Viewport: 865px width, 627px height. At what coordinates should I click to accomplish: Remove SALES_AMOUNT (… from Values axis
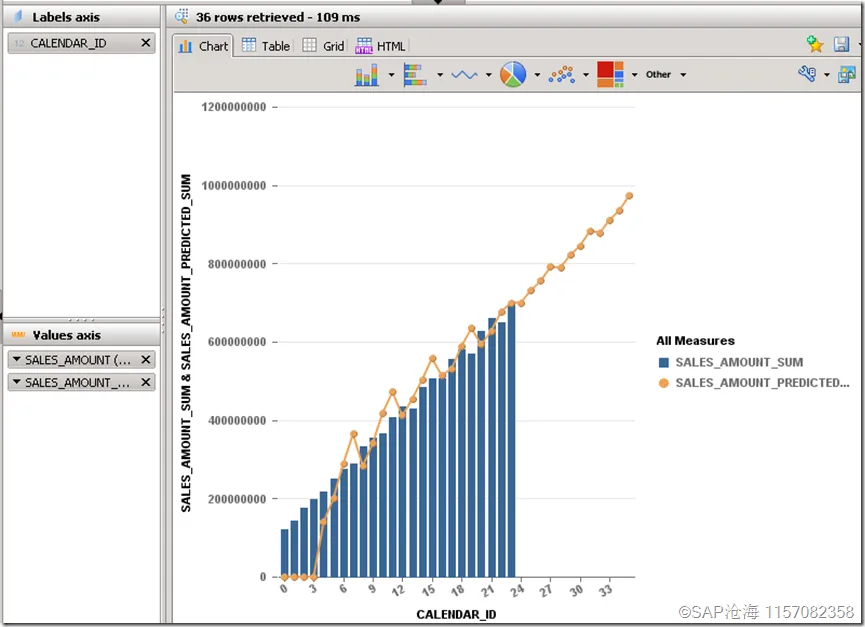click(x=146, y=360)
